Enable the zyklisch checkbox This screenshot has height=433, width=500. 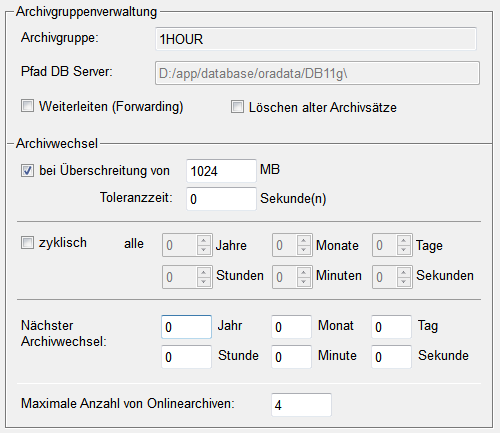(27, 242)
